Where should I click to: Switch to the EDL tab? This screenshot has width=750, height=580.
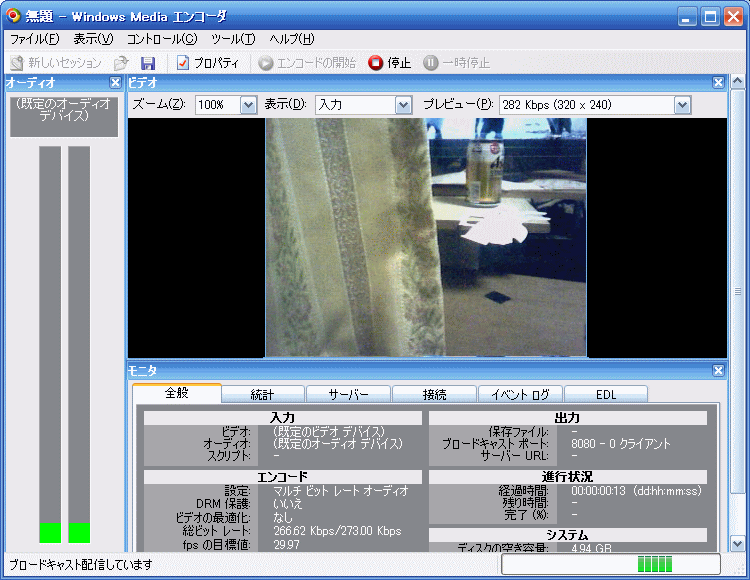tap(605, 394)
